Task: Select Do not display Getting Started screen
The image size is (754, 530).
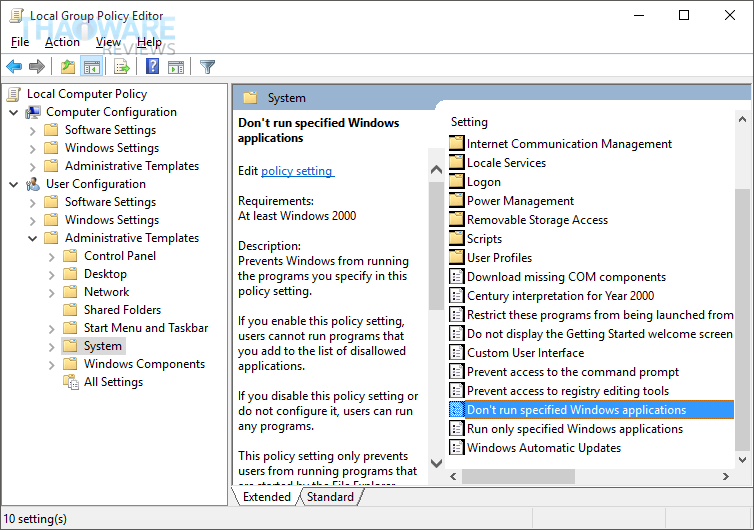Action: 600,334
